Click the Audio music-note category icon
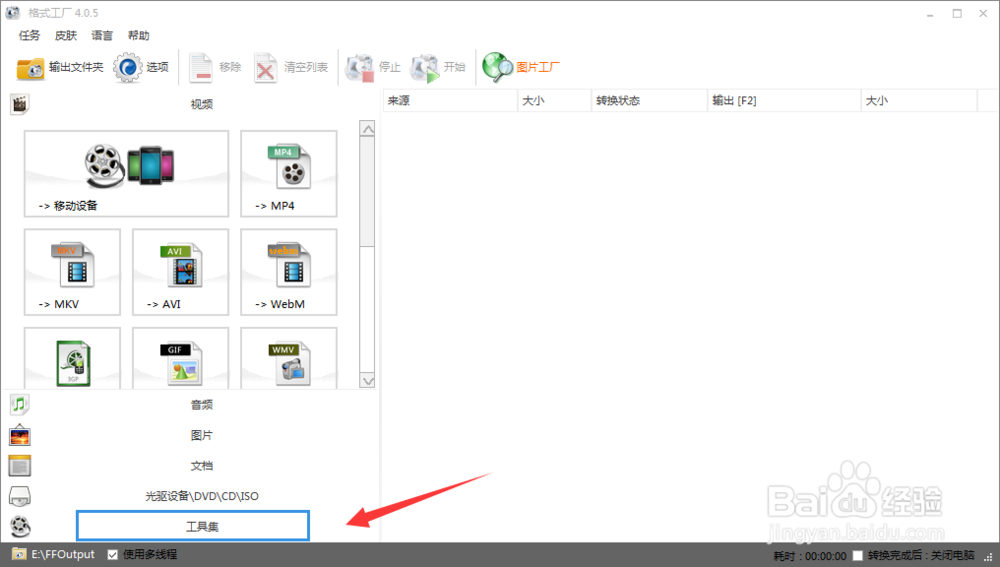The height and width of the screenshot is (567, 1000). point(20,404)
